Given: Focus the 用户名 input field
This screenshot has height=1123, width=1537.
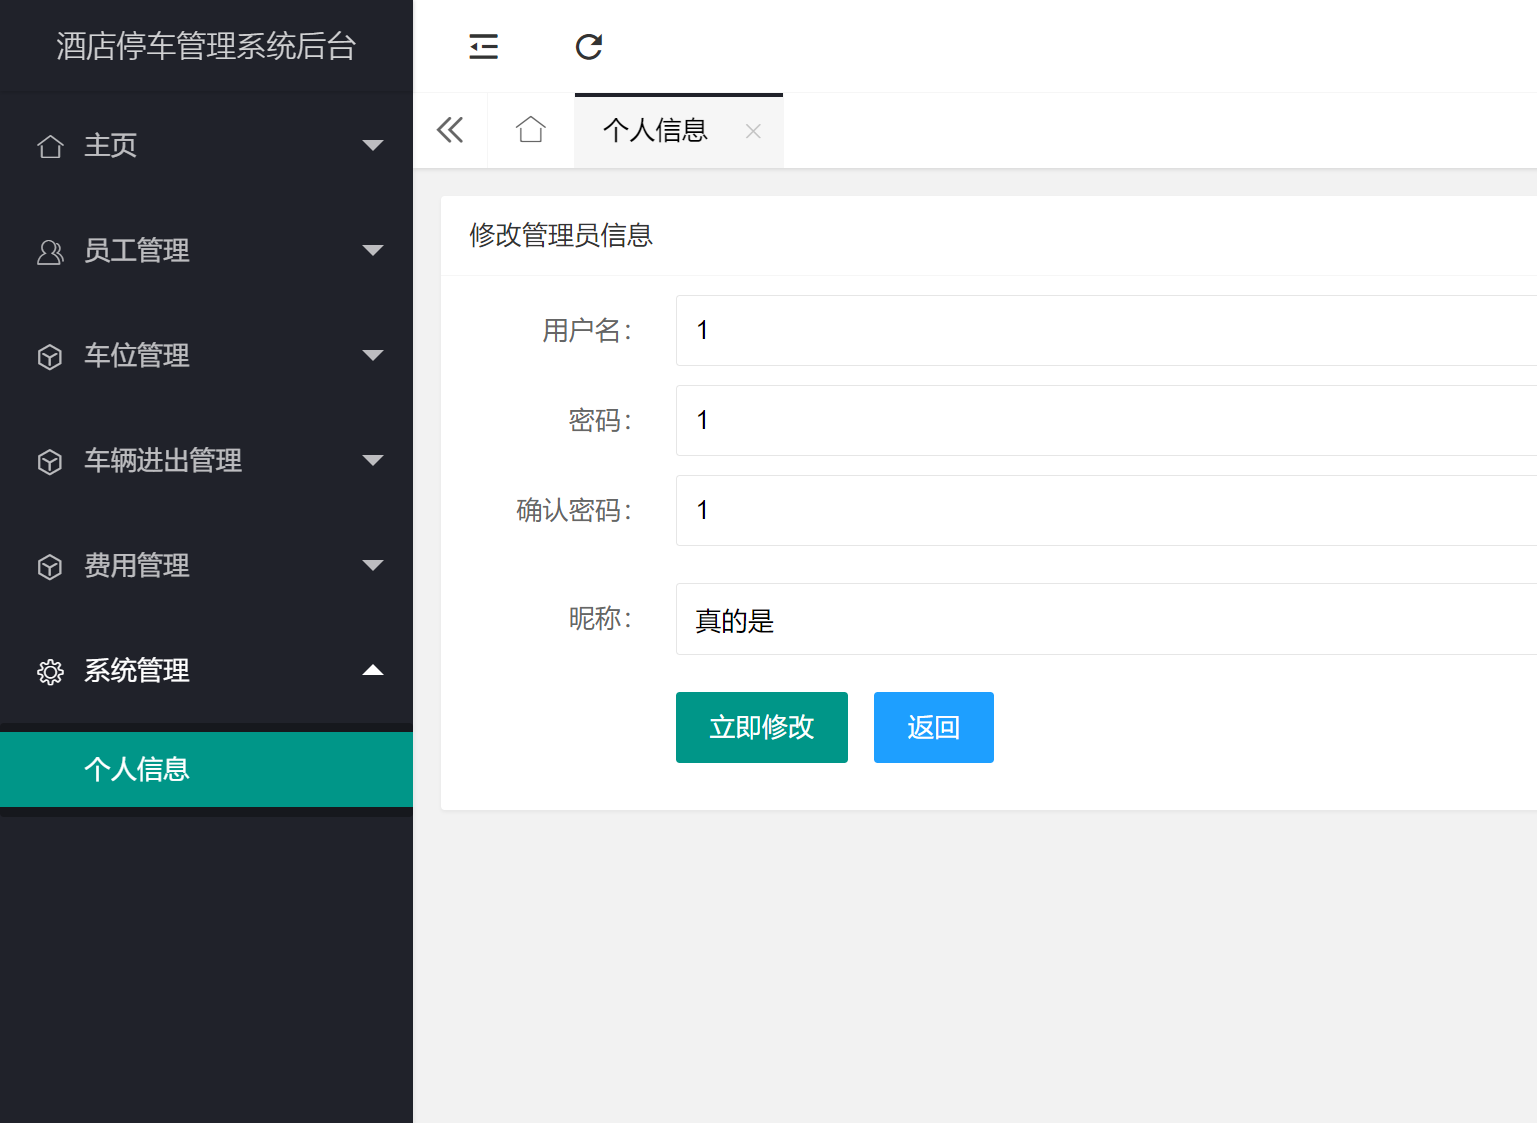Looking at the screenshot, I should [1106, 330].
